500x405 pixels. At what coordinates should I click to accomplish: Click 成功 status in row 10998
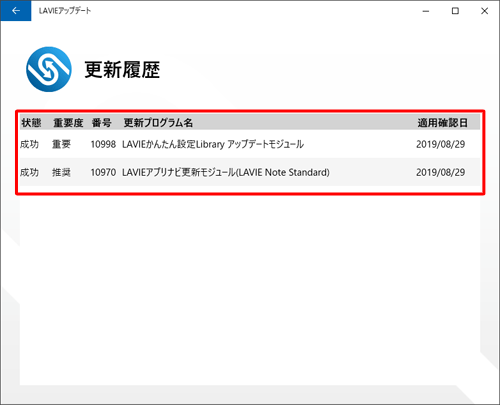pos(29,144)
